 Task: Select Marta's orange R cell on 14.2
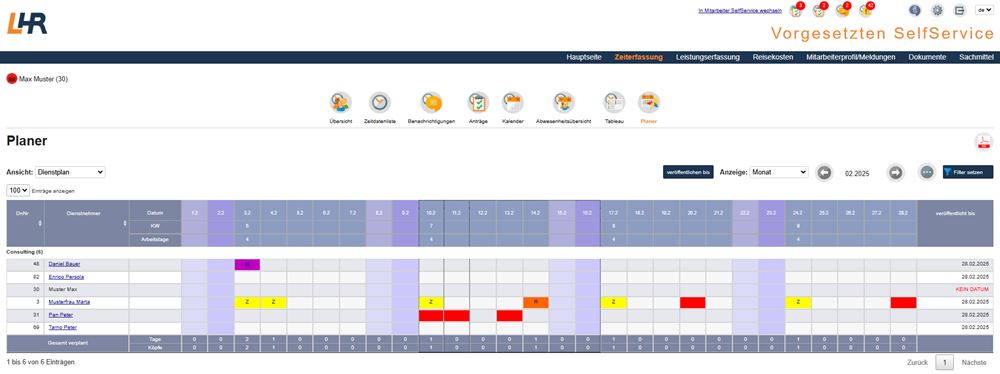[x=536, y=303]
